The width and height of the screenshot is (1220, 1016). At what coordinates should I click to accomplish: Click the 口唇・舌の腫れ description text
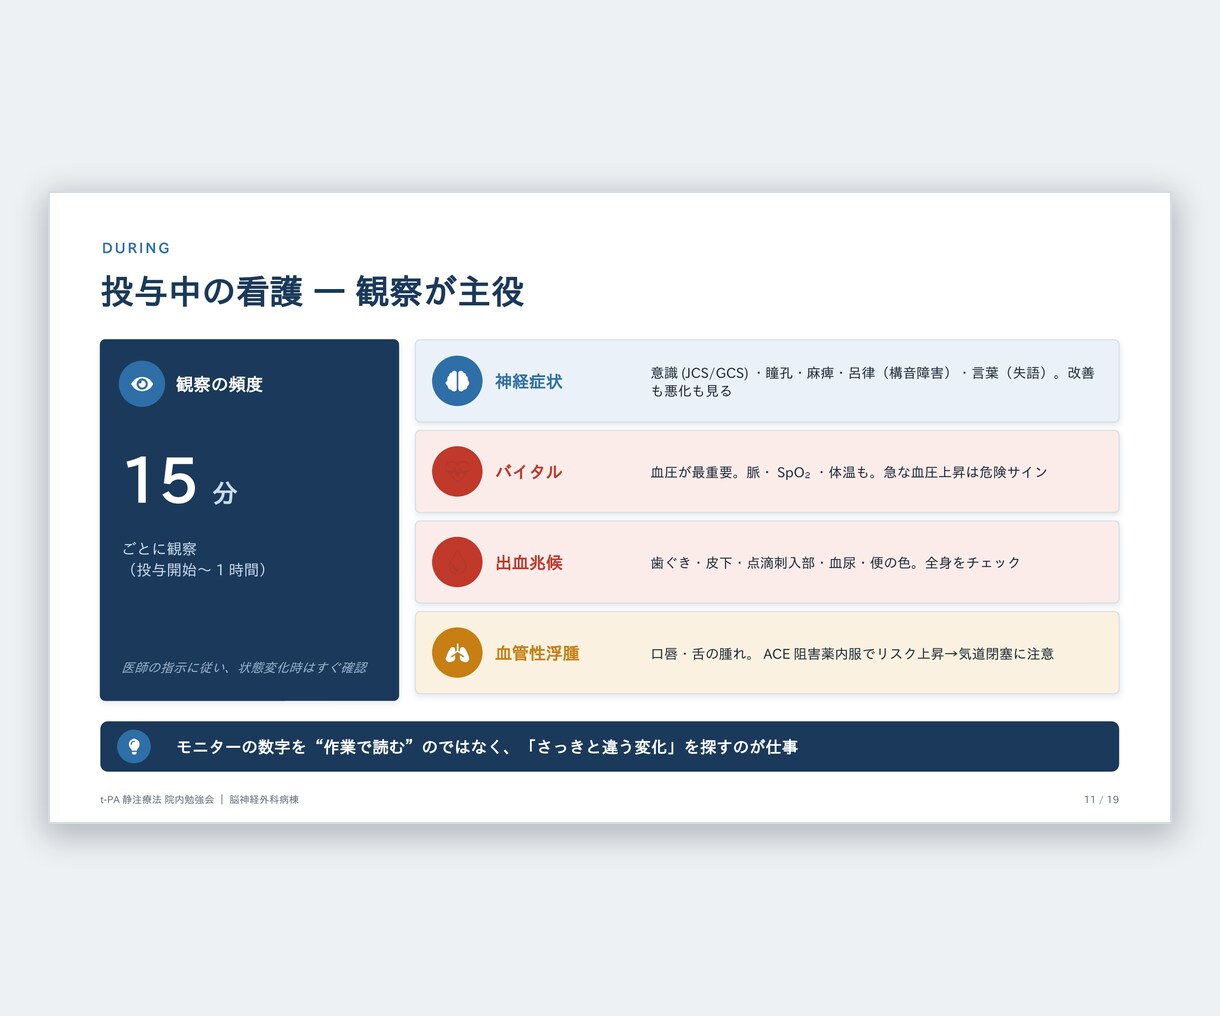[852, 654]
